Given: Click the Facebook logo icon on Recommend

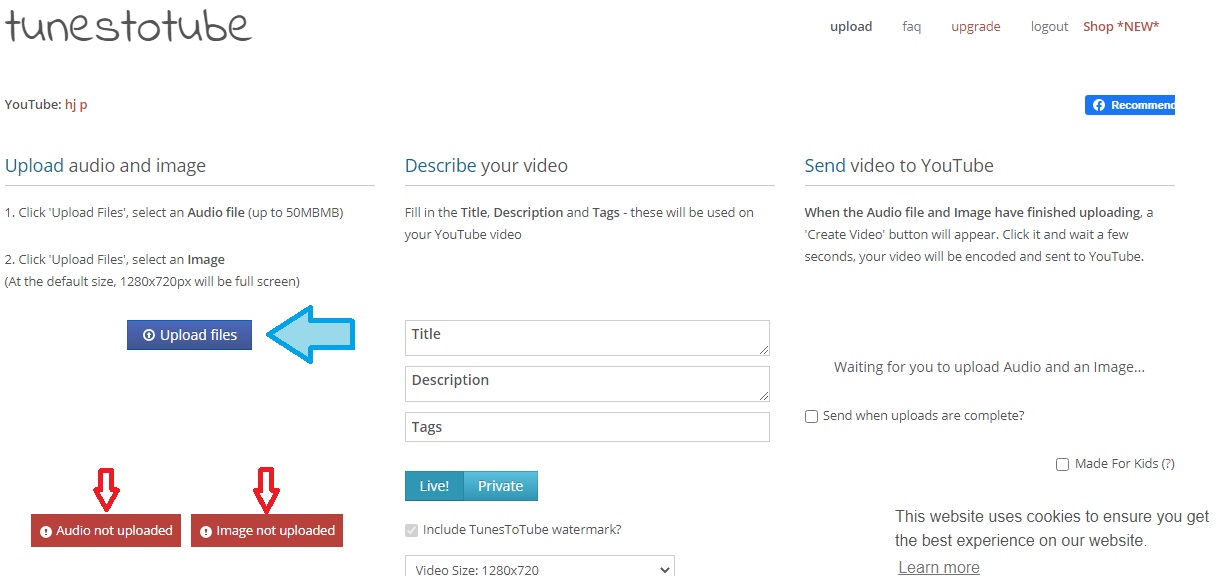Looking at the screenshot, I should [1098, 105].
